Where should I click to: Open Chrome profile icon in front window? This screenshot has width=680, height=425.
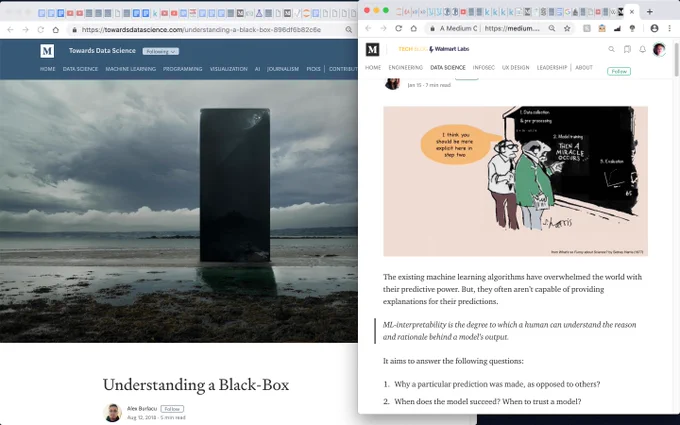tap(654, 29)
